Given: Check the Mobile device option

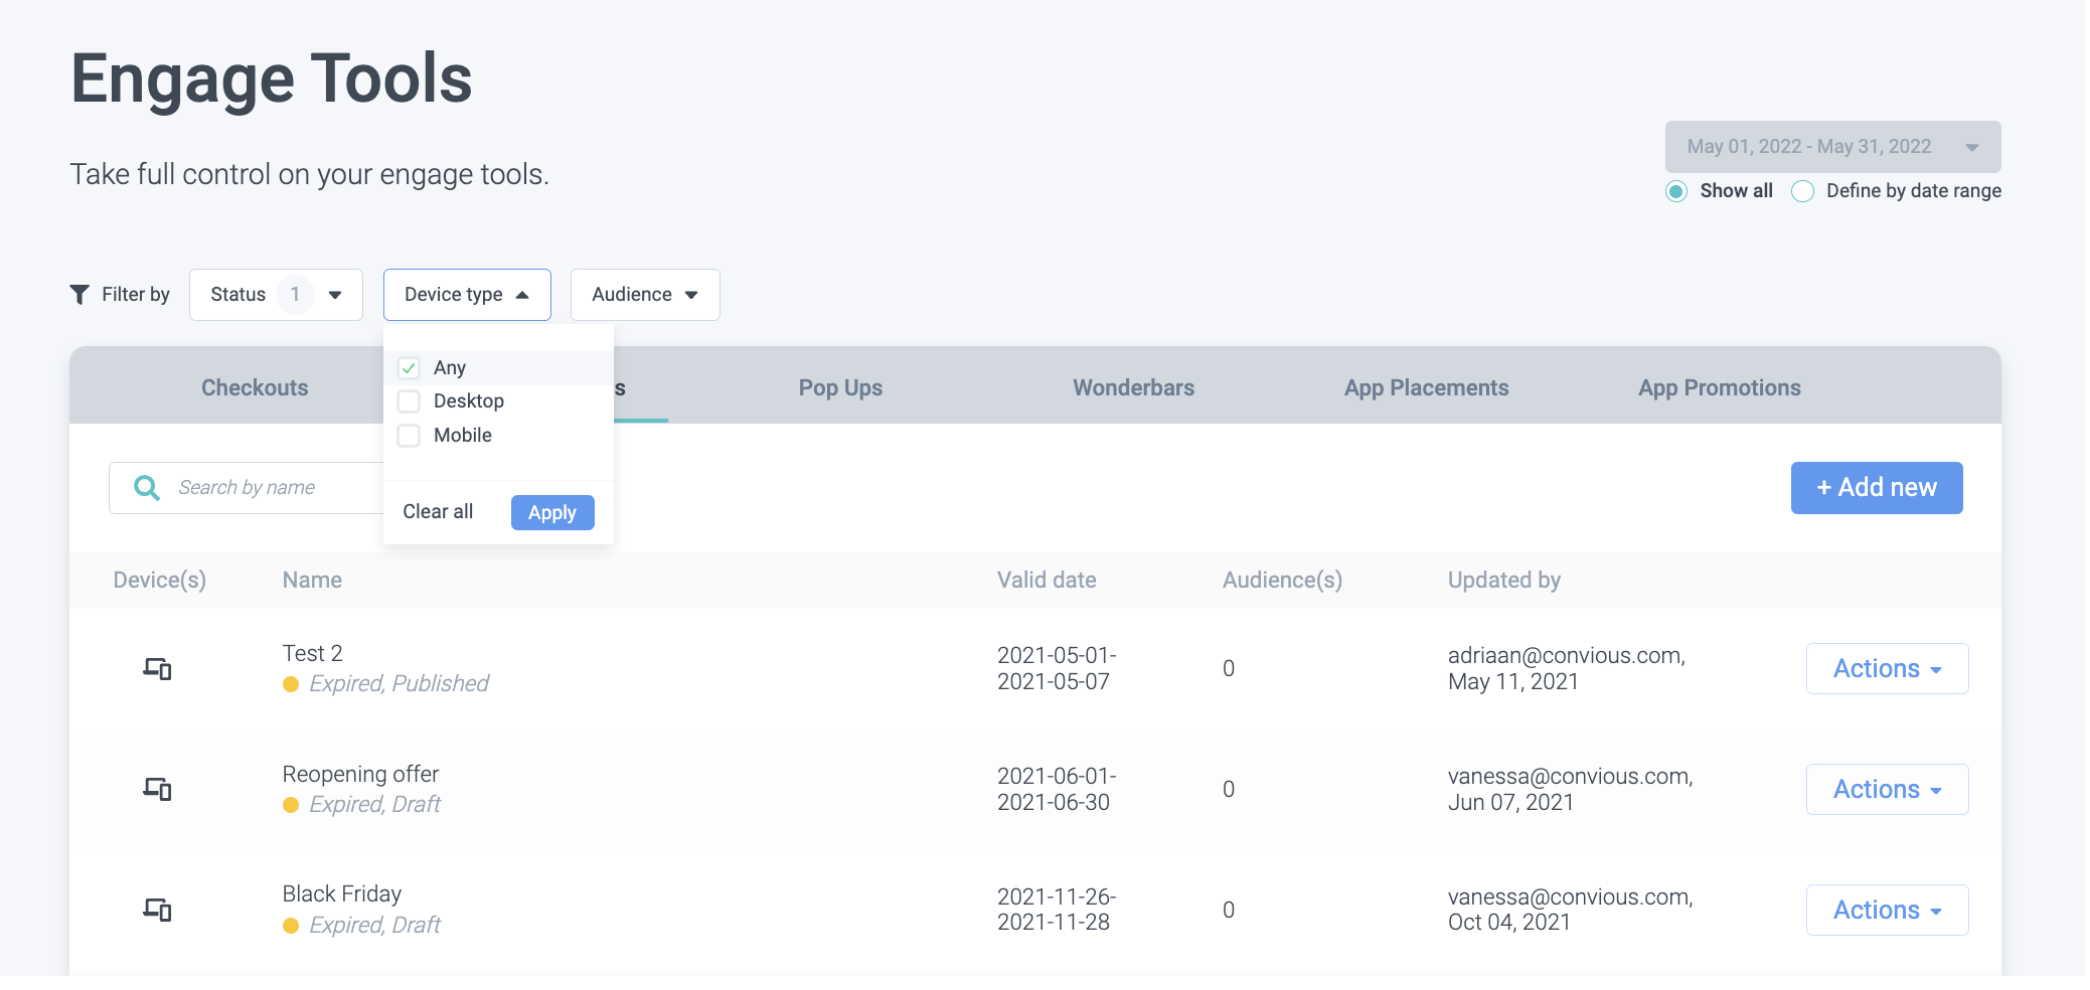Looking at the screenshot, I should click(x=409, y=435).
